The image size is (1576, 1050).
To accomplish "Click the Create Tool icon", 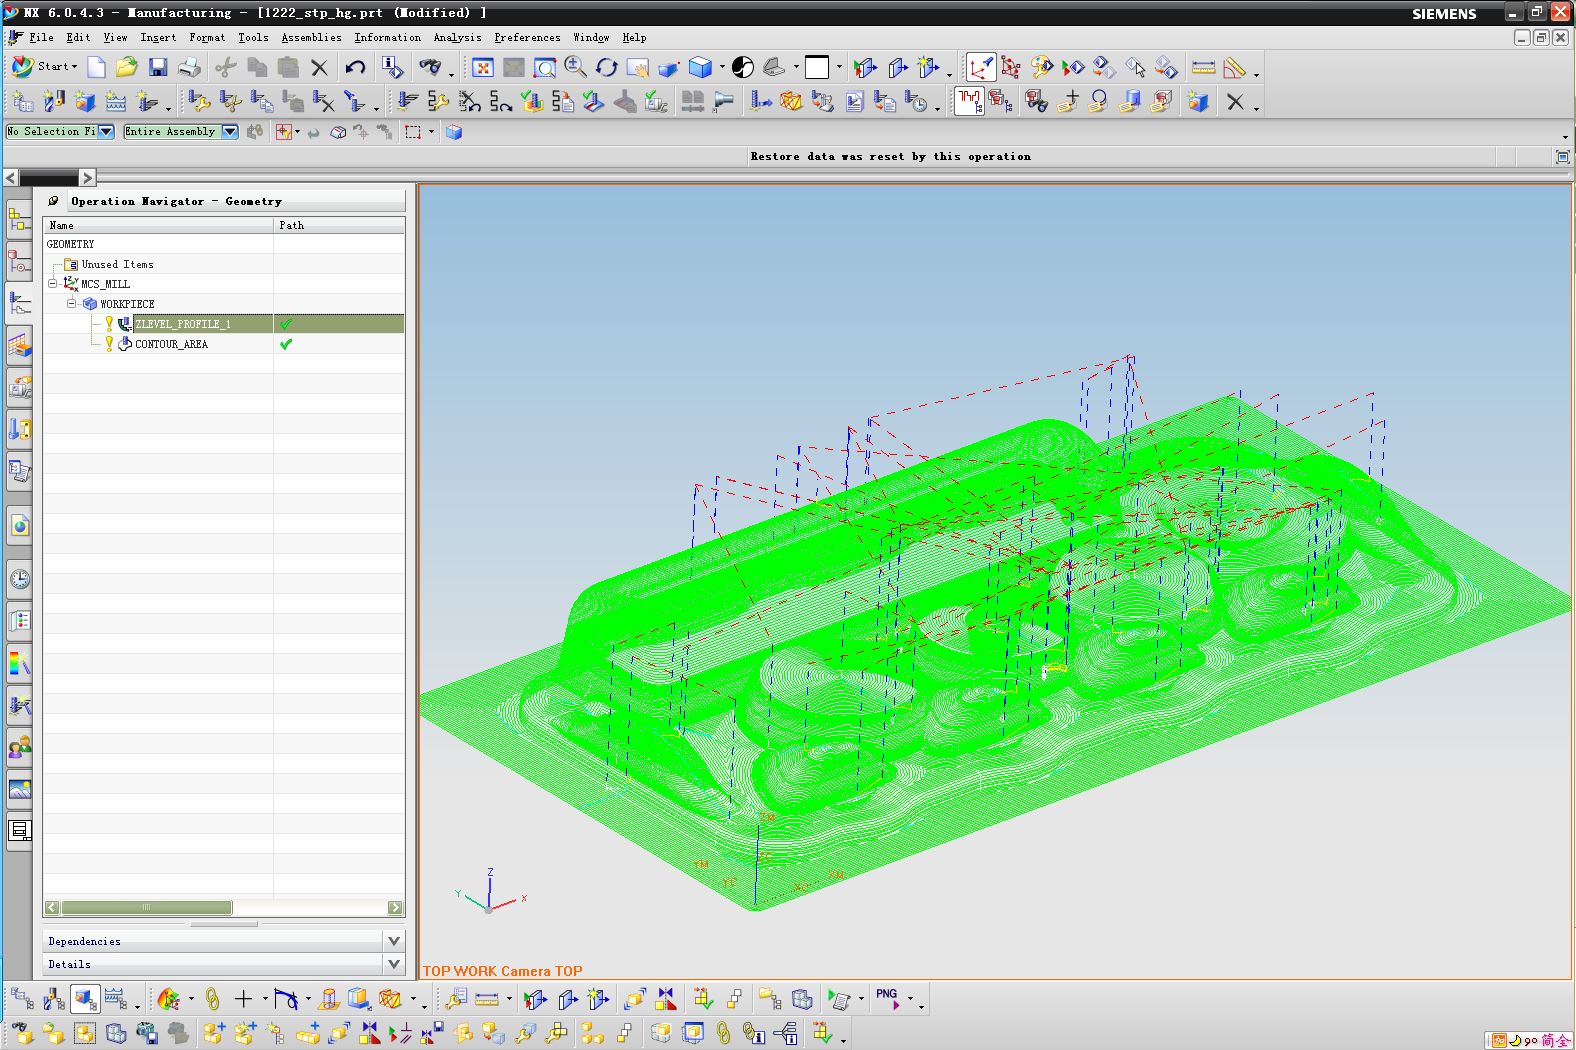I will point(54,101).
